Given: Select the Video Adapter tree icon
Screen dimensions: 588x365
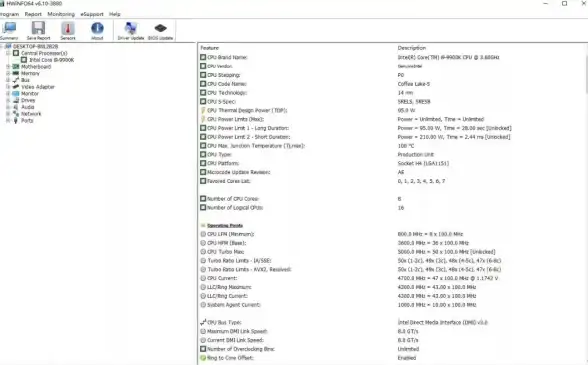Looking at the screenshot, I should [16, 87].
